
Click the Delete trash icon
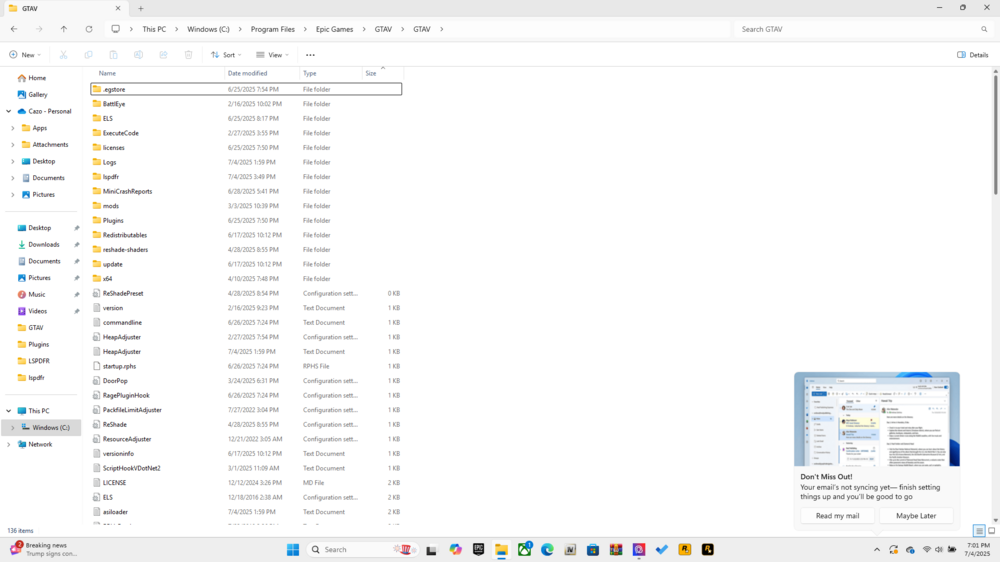[x=189, y=55]
